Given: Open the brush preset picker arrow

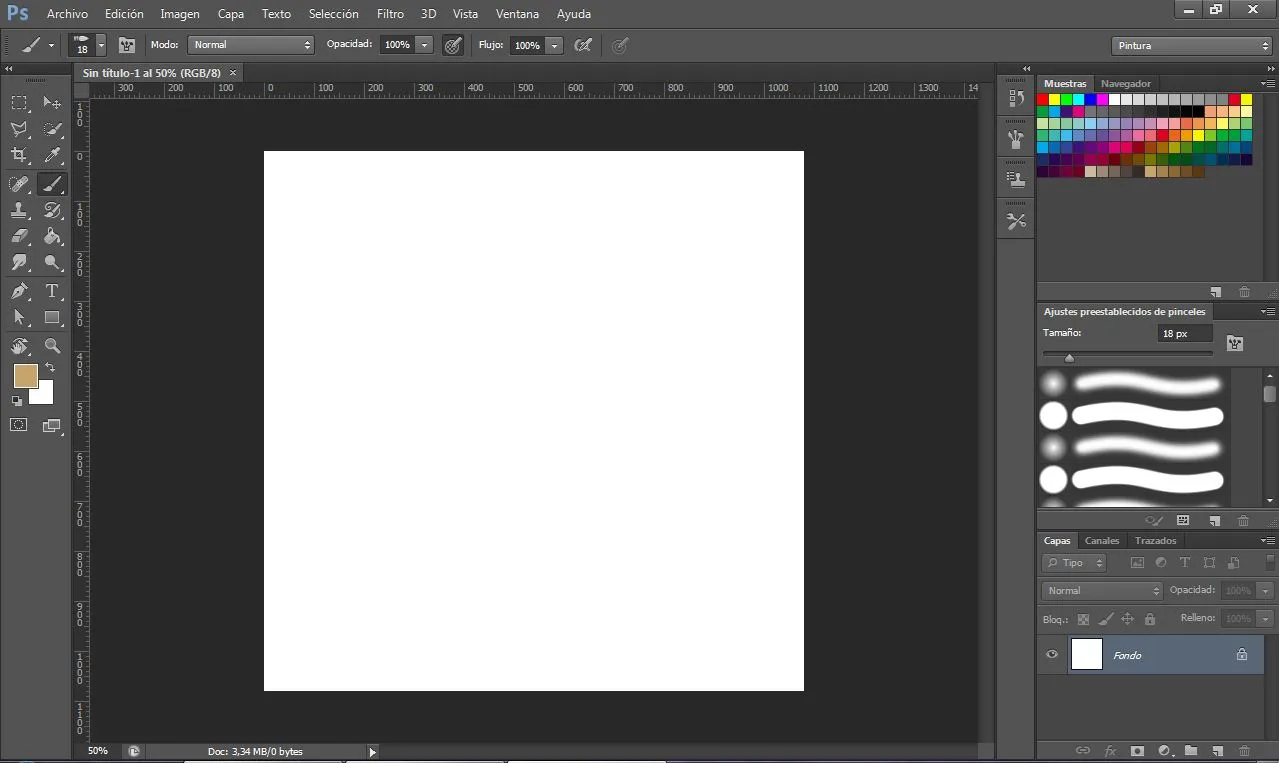Looking at the screenshot, I should 101,46.
